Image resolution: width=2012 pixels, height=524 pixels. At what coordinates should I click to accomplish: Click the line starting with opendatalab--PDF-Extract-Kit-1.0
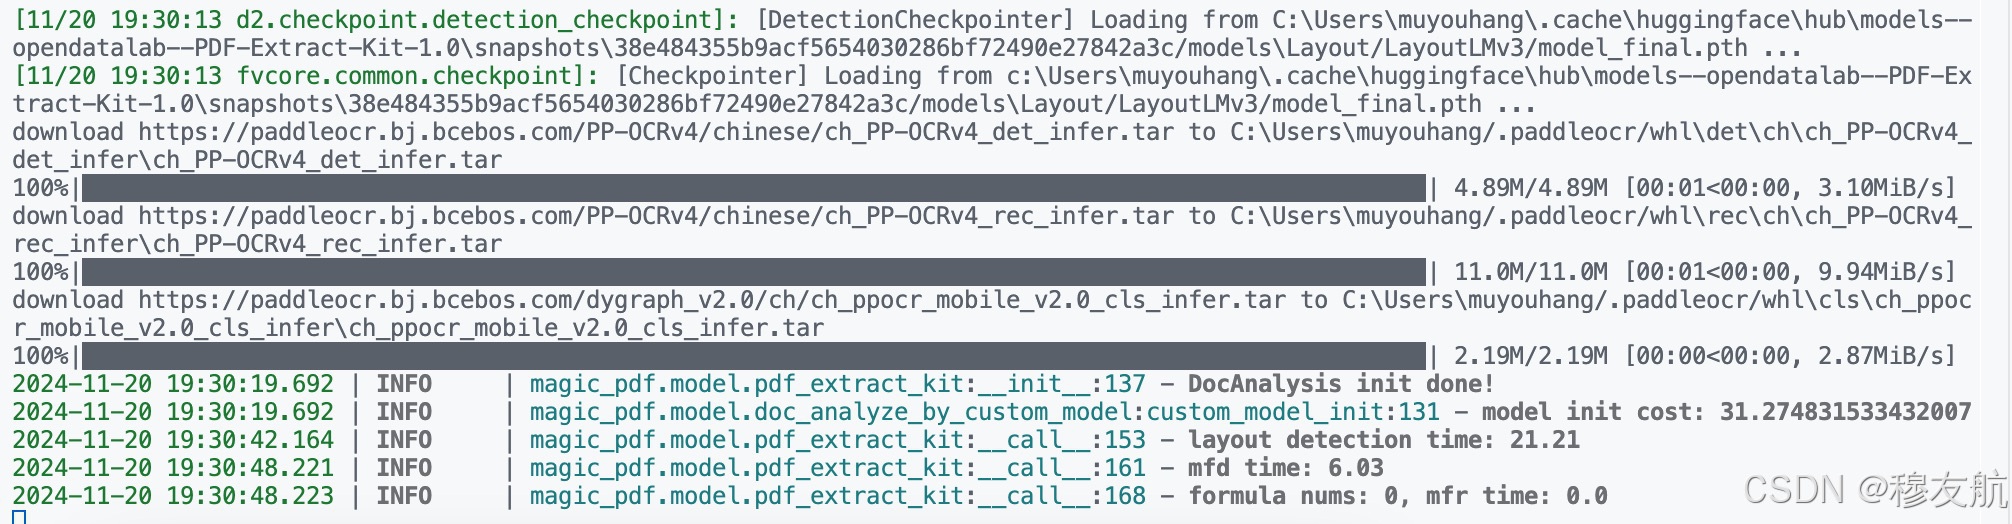906,48
